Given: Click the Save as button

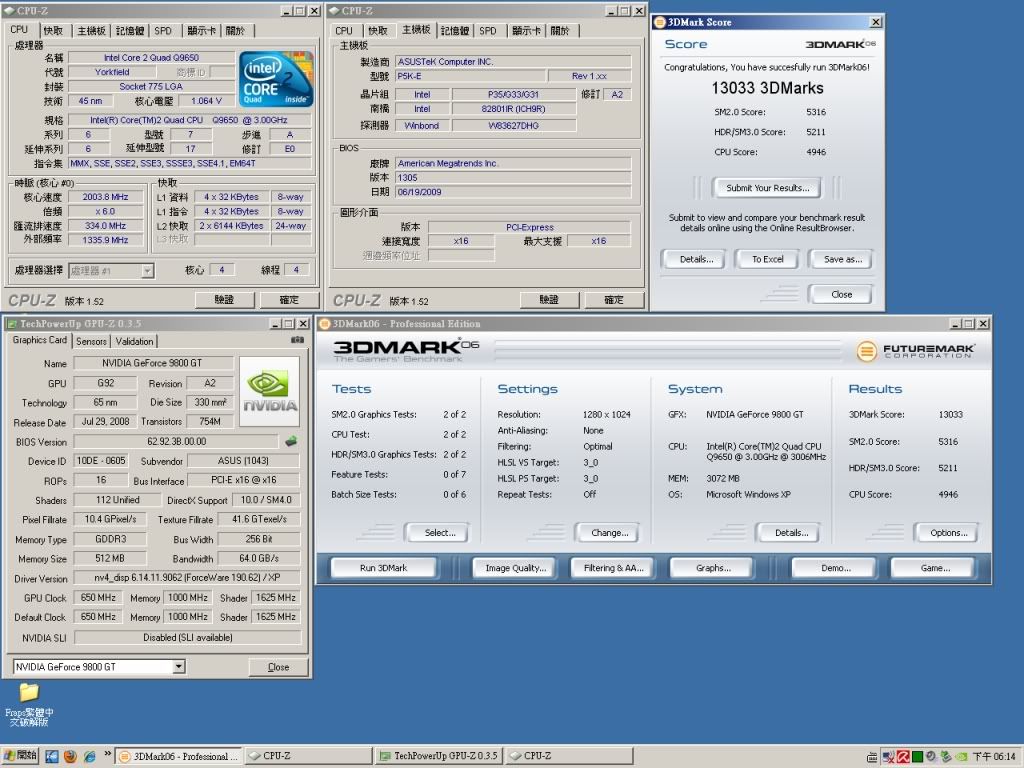Looking at the screenshot, I should [x=842, y=259].
